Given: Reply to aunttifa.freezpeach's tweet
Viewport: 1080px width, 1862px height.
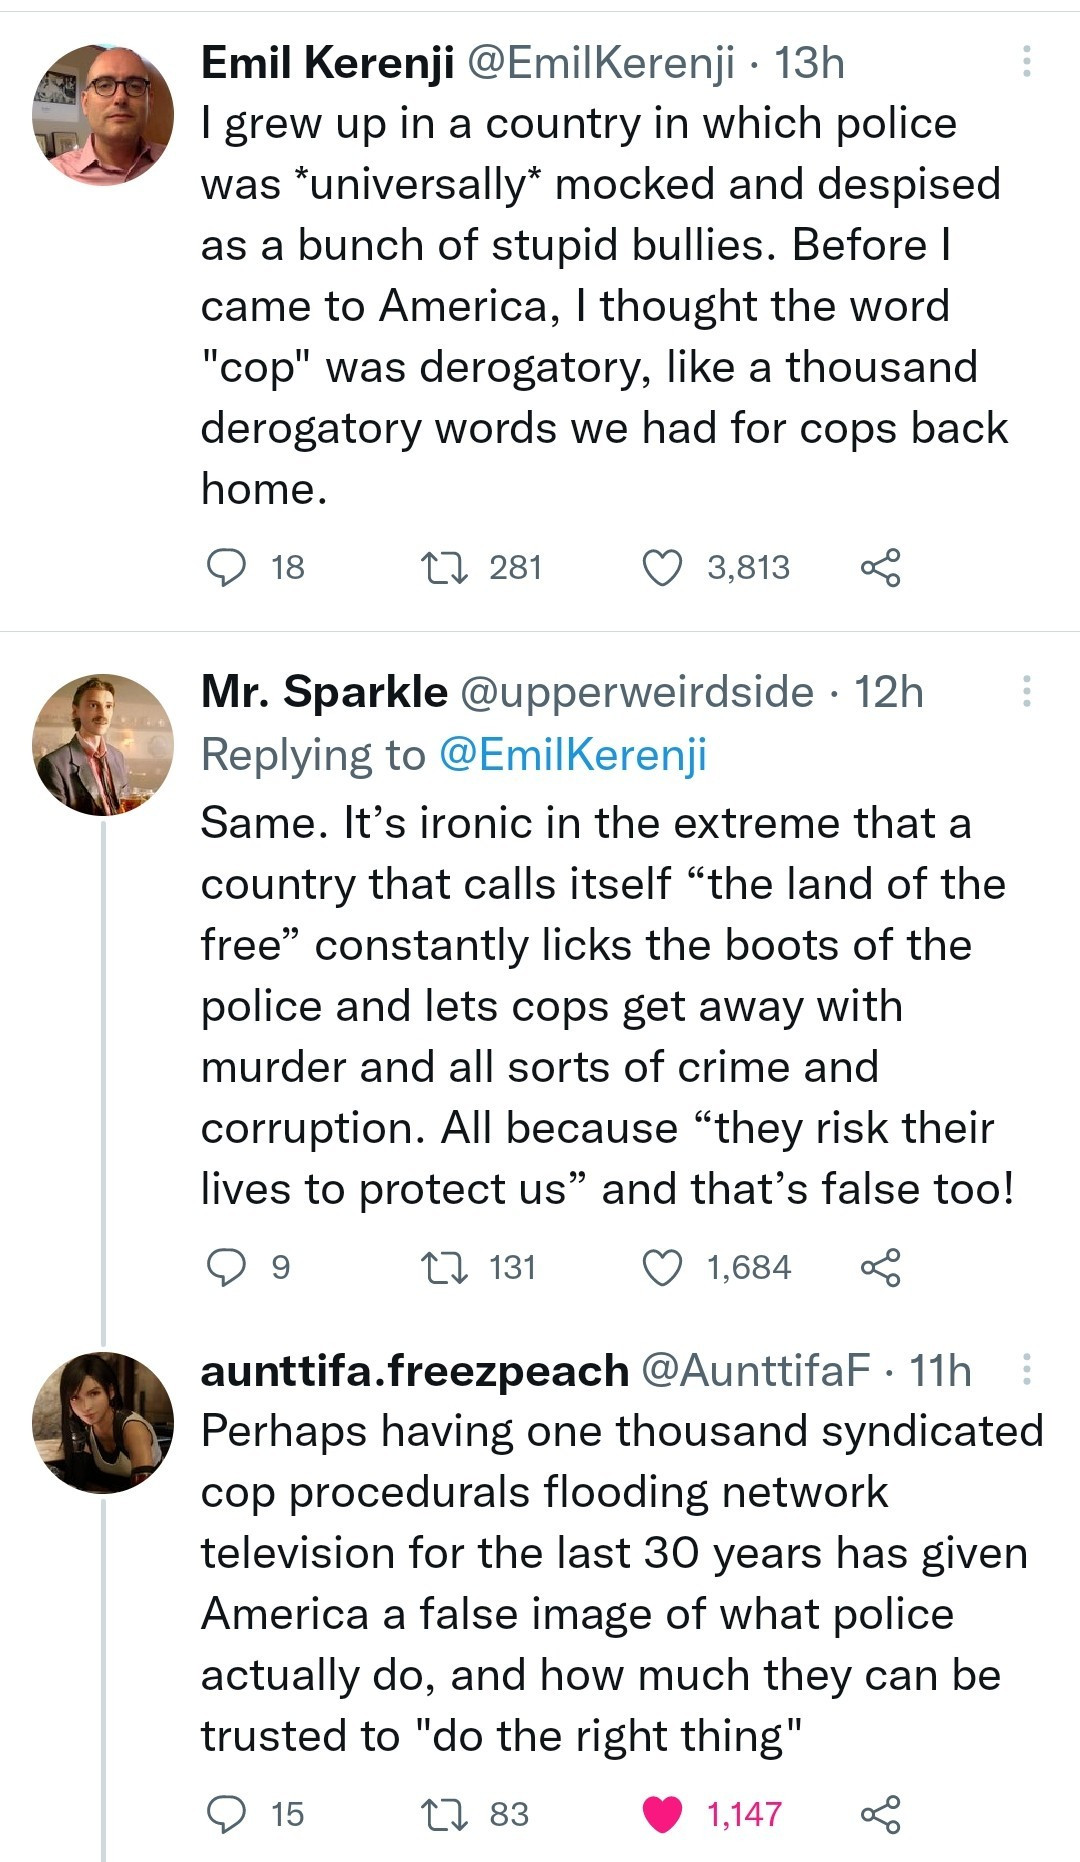Looking at the screenshot, I should coord(226,1814).
